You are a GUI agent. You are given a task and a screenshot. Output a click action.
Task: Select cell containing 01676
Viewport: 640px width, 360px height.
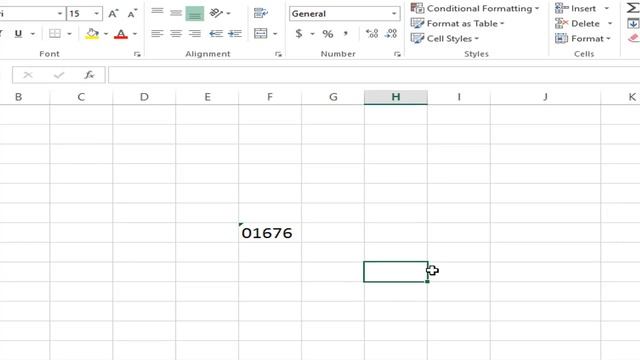pyautogui.click(x=270, y=233)
